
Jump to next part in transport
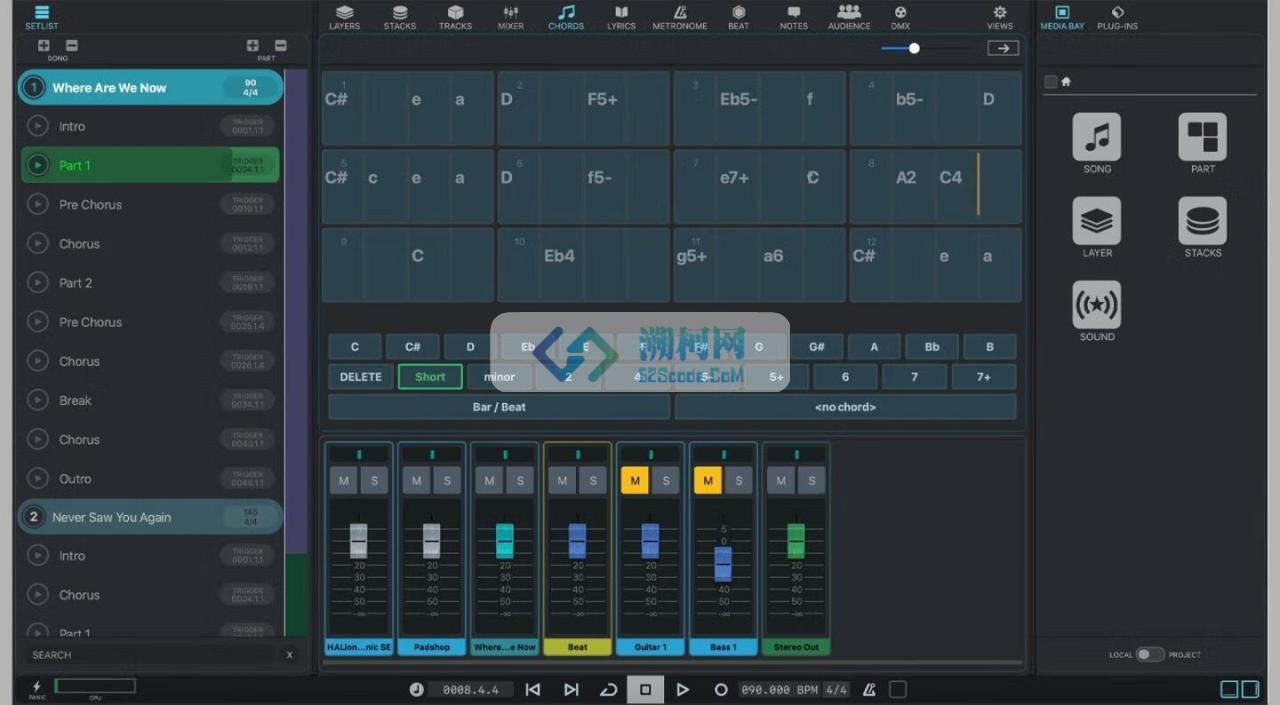click(571, 689)
